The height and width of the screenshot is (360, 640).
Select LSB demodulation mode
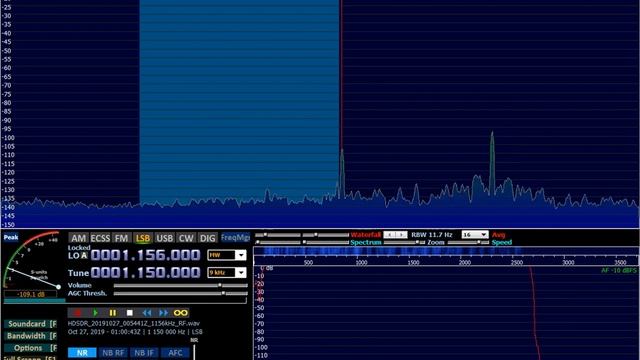point(143,238)
